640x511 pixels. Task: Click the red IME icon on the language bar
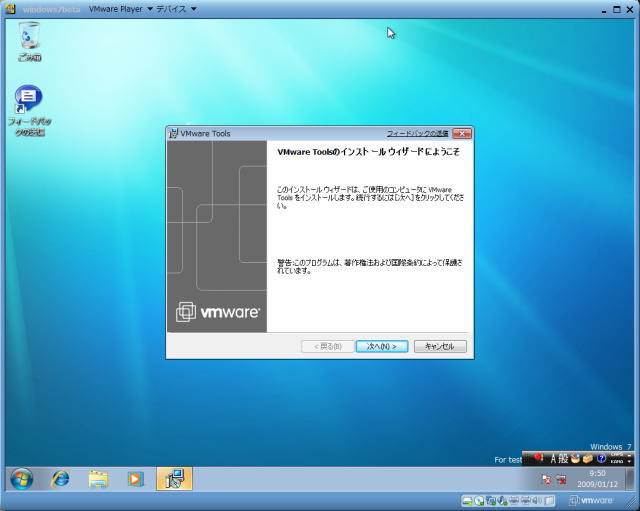538,458
